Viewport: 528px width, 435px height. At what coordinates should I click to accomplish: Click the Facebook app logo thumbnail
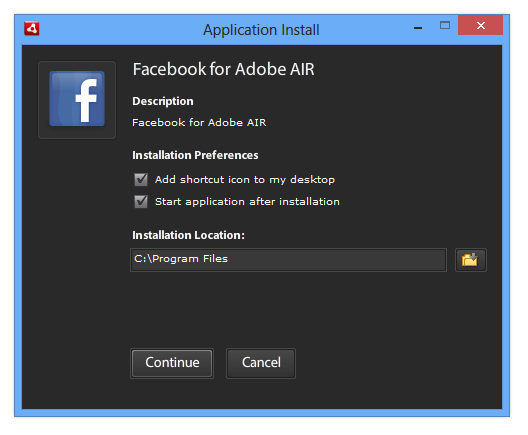tap(77, 100)
